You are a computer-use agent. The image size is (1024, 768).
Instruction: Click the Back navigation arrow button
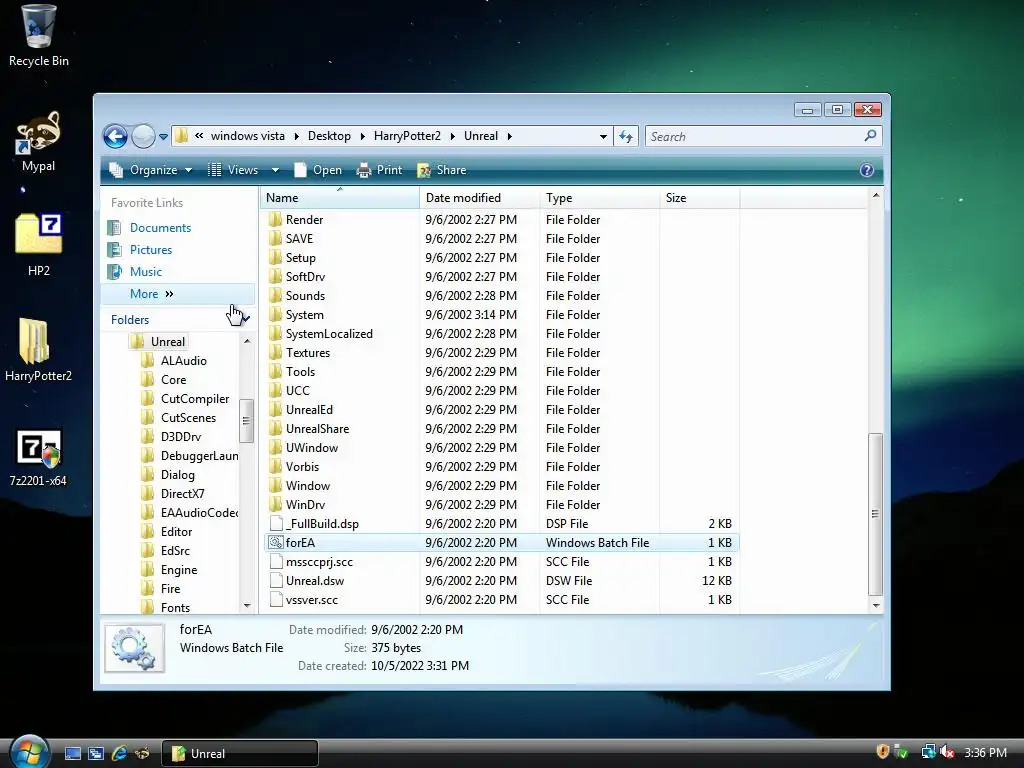pos(116,136)
